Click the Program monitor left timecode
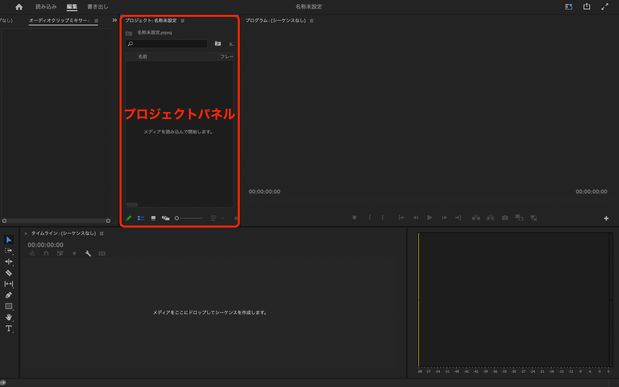 [264, 192]
